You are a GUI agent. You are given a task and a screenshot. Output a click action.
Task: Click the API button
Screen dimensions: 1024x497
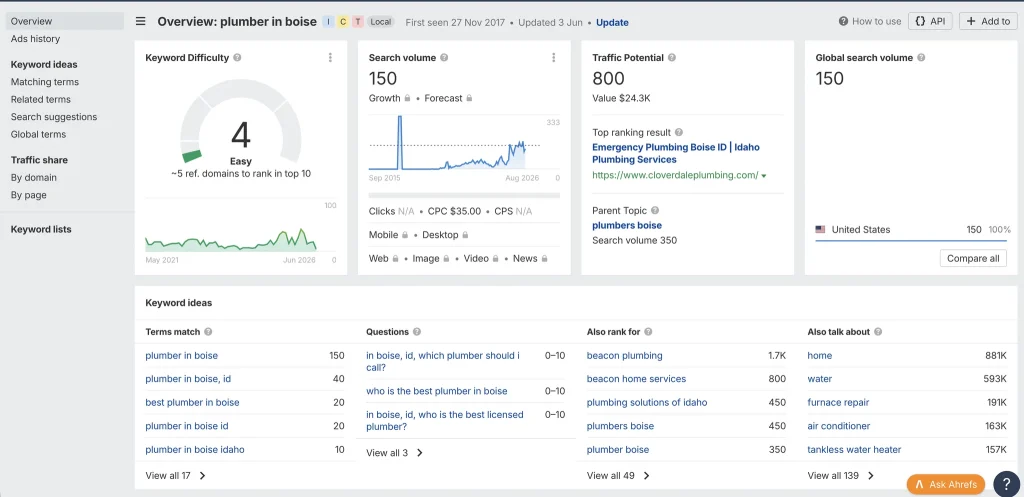[931, 21]
